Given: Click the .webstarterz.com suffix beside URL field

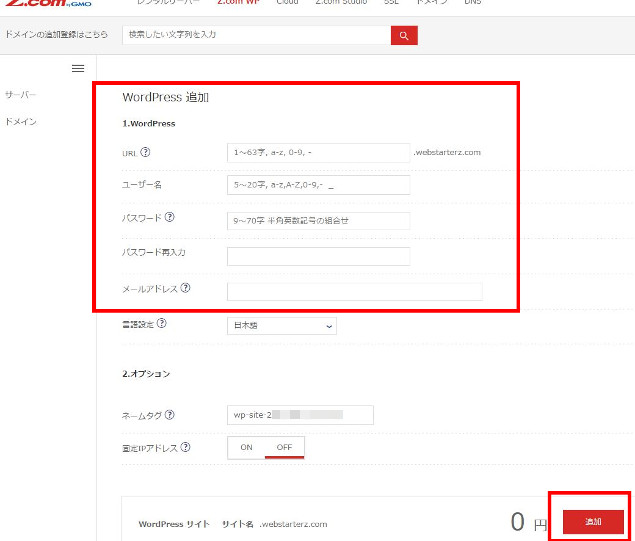Looking at the screenshot, I should (x=447, y=152).
